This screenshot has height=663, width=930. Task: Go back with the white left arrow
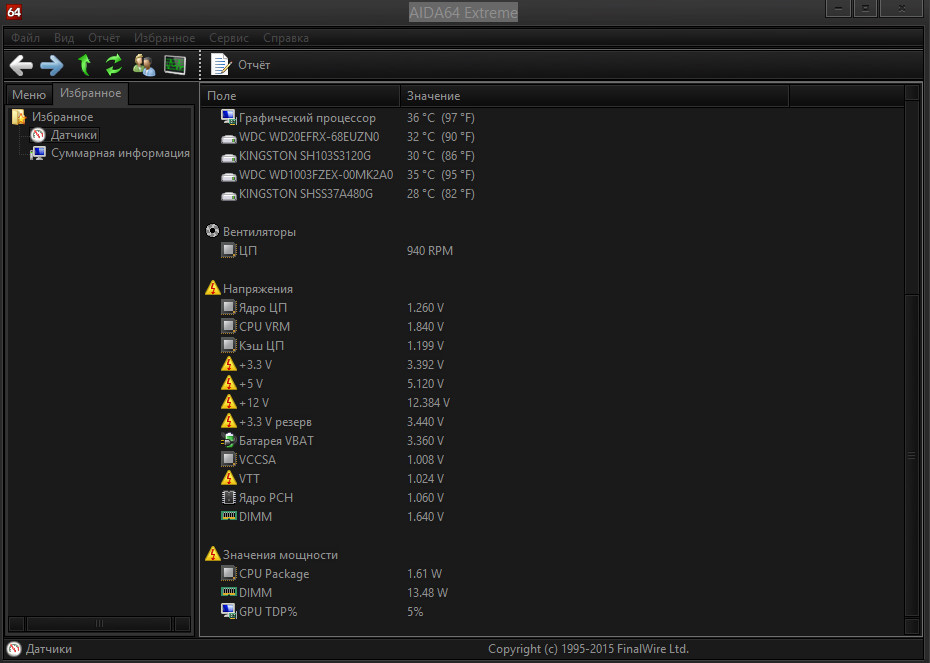[x=21, y=65]
